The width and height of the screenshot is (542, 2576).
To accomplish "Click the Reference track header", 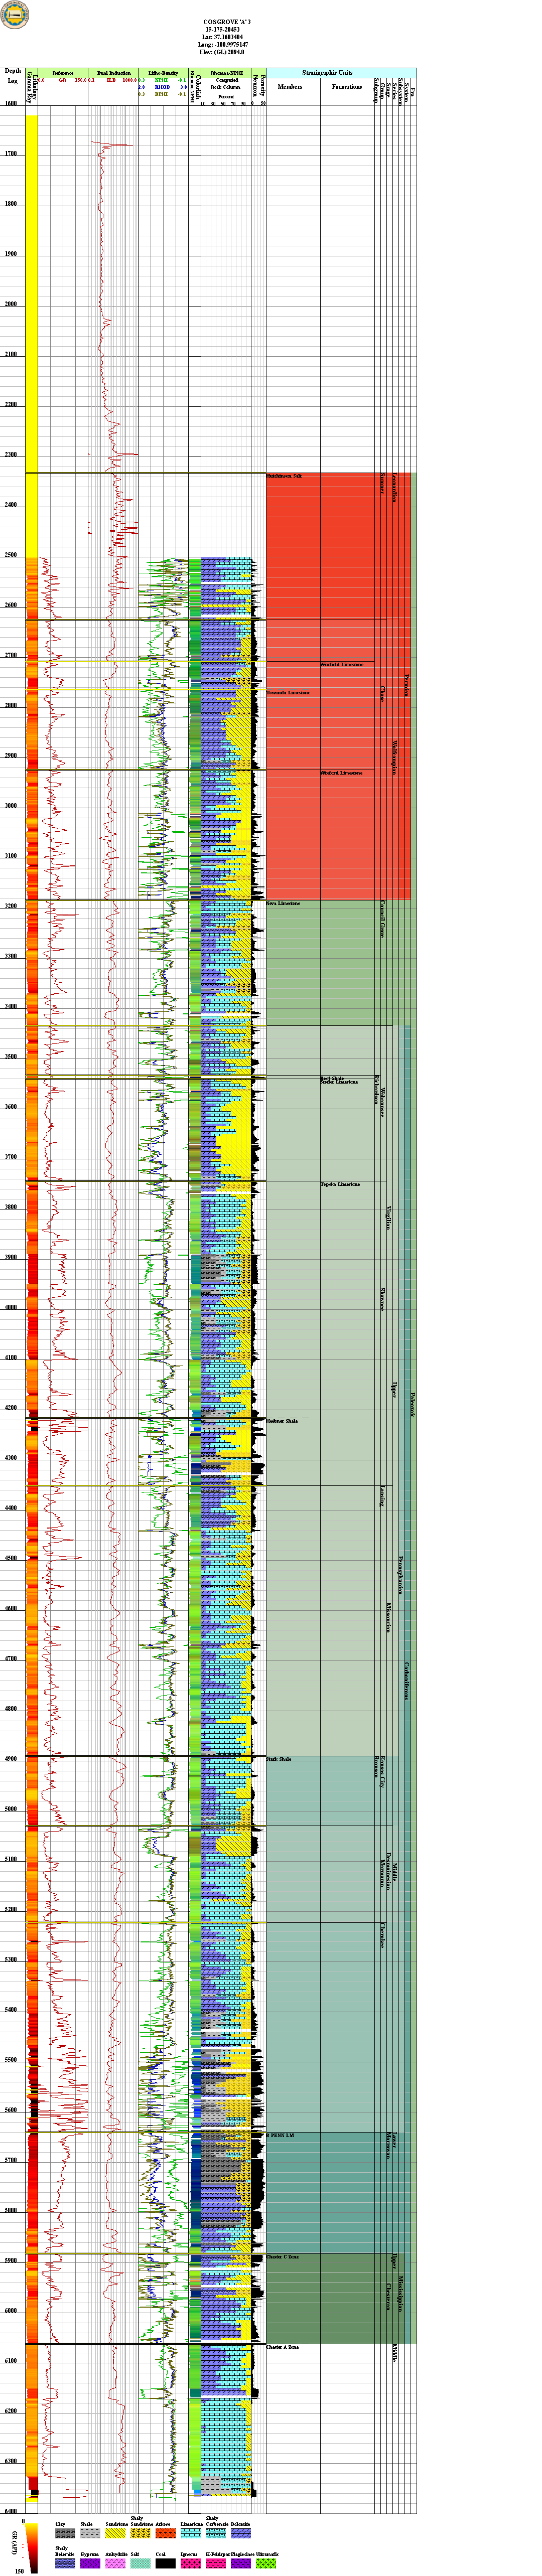I will 63,73.
